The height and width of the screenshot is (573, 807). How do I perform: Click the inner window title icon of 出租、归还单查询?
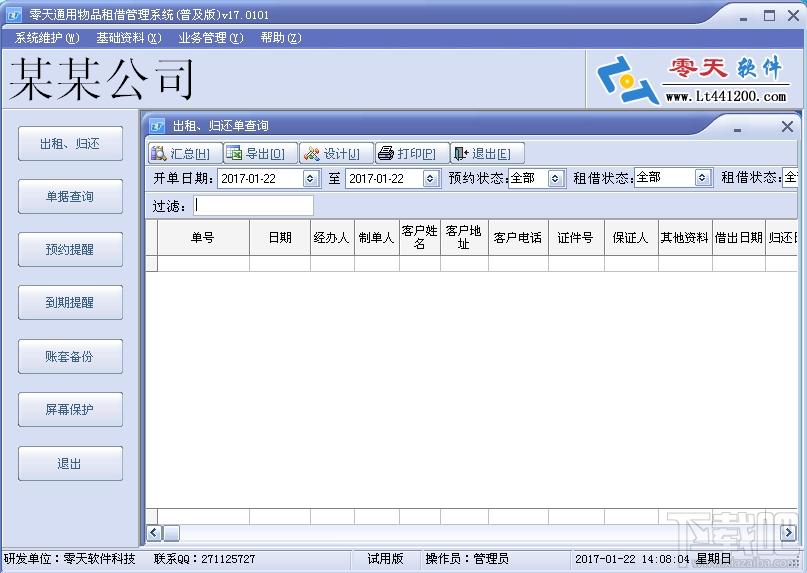(x=157, y=126)
